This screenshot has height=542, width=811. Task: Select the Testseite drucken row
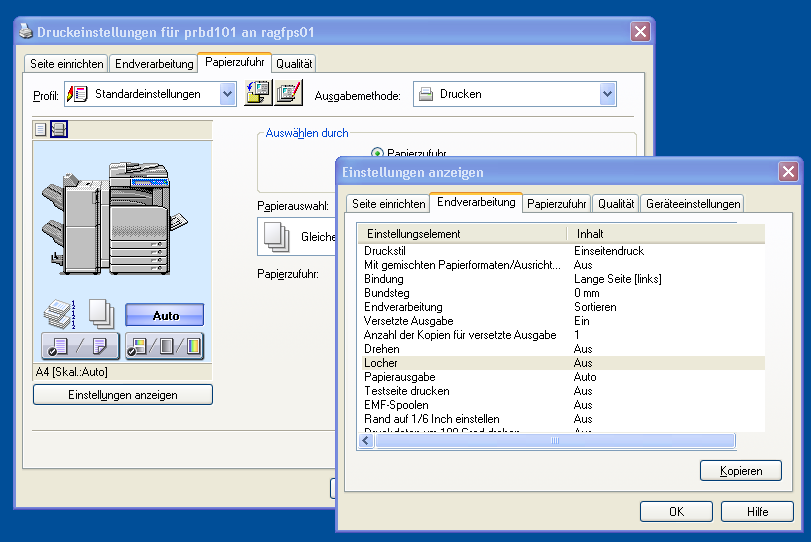[x=561, y=390]
